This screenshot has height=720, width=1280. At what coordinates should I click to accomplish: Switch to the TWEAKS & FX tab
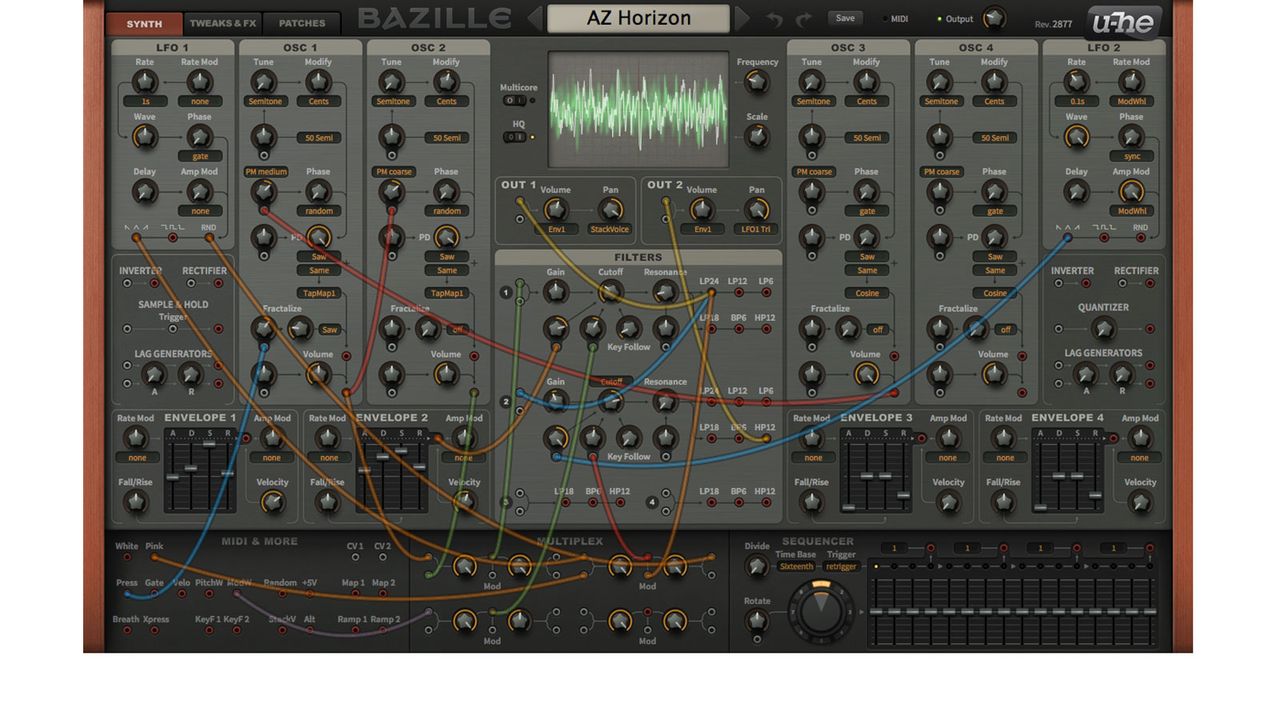tap(223, 23)
